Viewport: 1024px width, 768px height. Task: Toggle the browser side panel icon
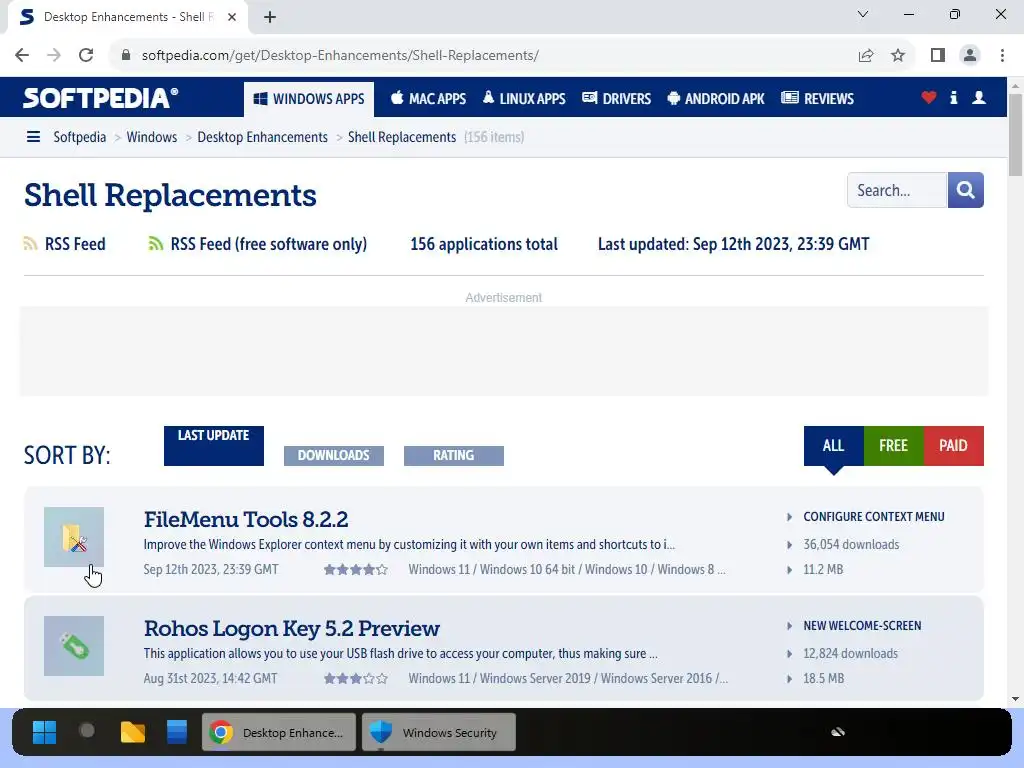pos(938,55)
